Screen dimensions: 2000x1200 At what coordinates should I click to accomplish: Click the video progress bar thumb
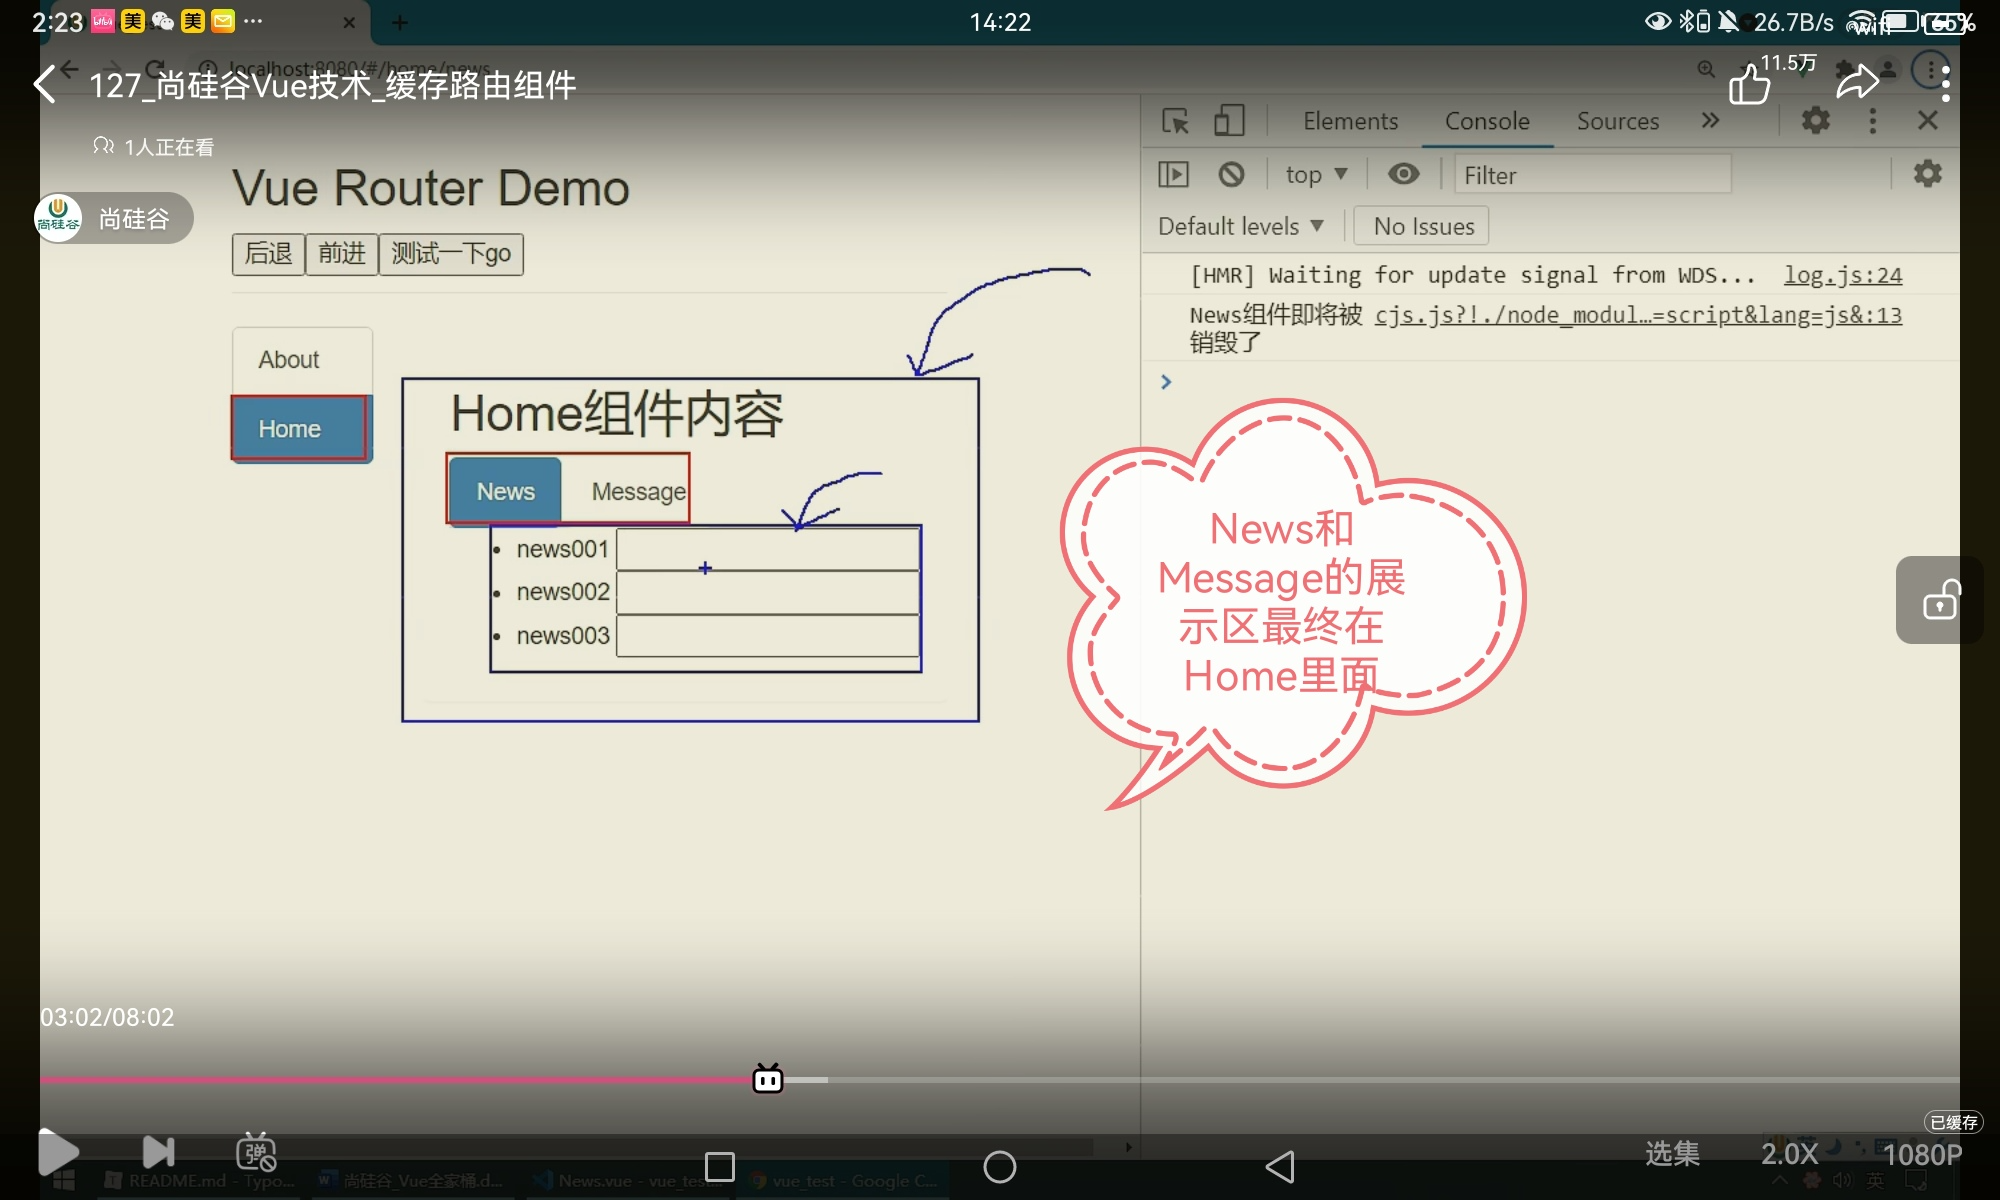(767, 1079)
